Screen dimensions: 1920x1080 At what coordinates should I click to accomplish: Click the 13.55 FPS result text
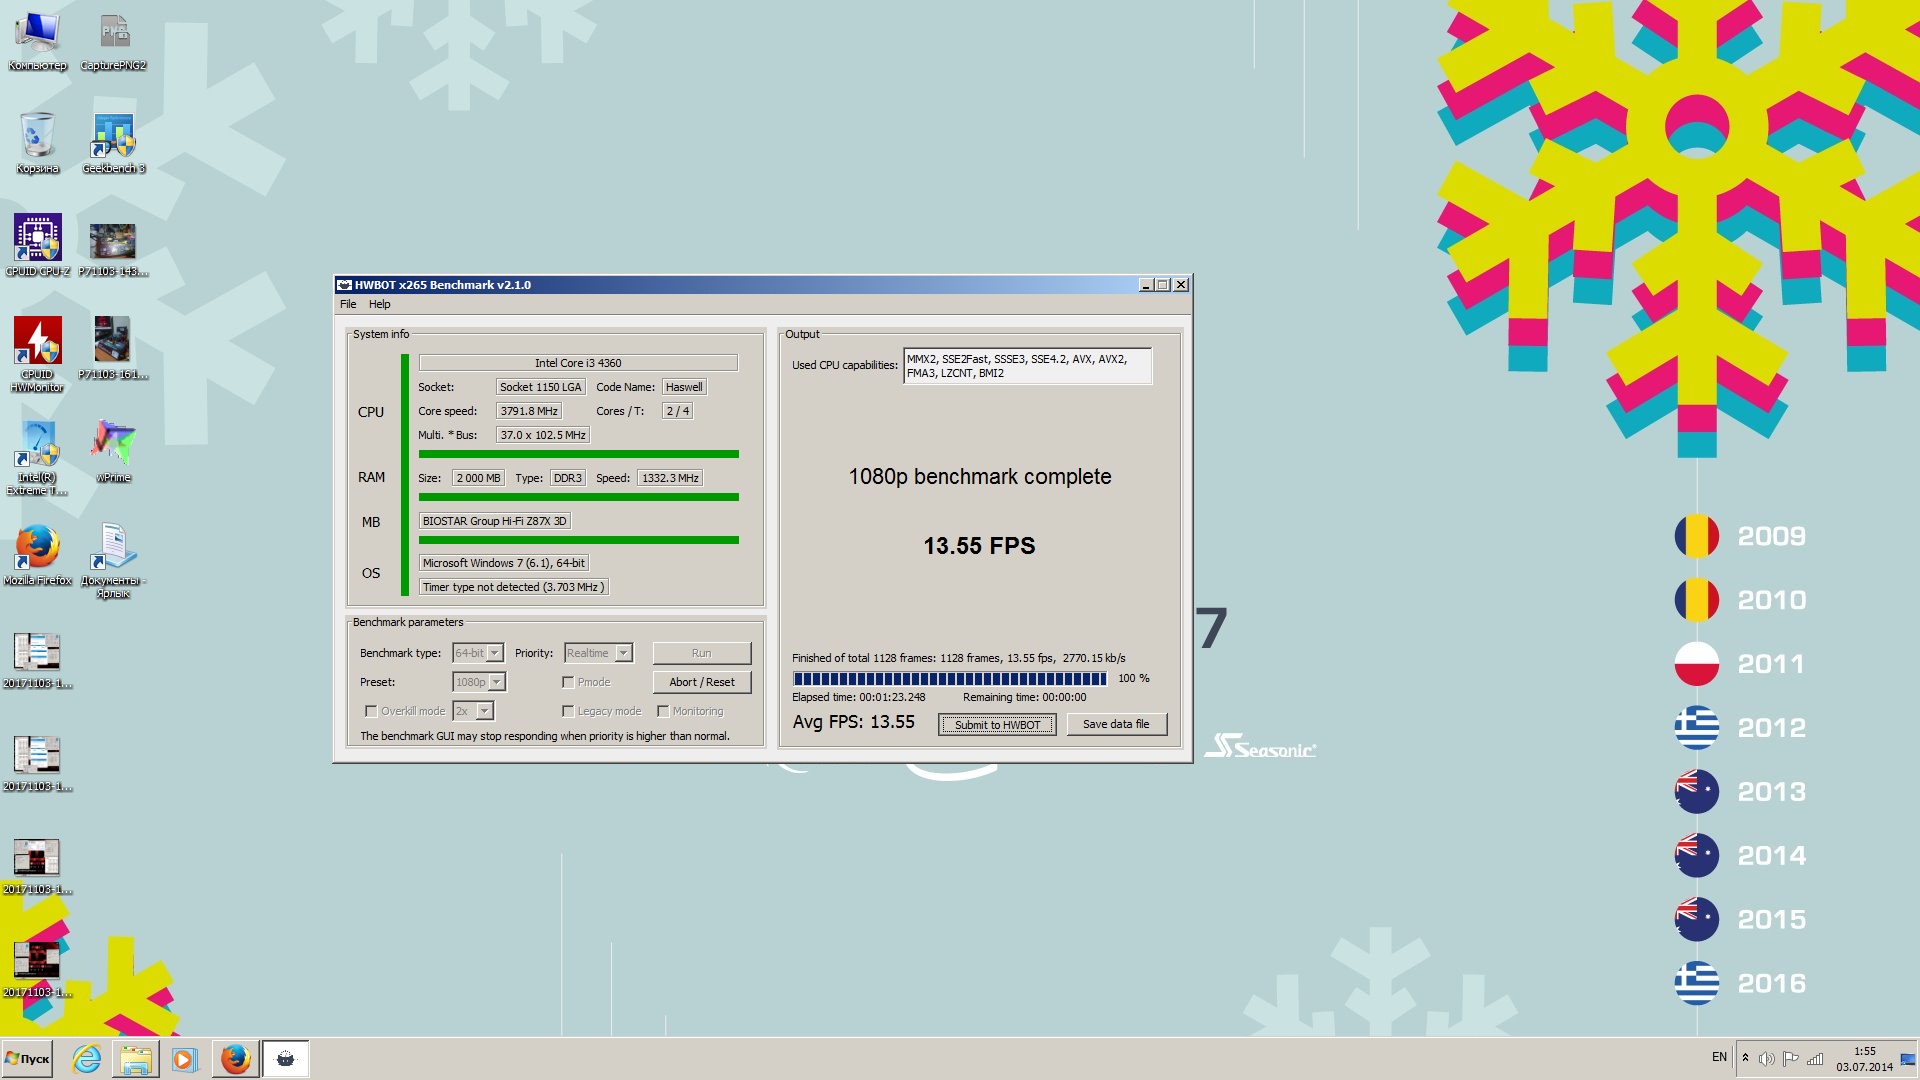[x=979, y=546]
